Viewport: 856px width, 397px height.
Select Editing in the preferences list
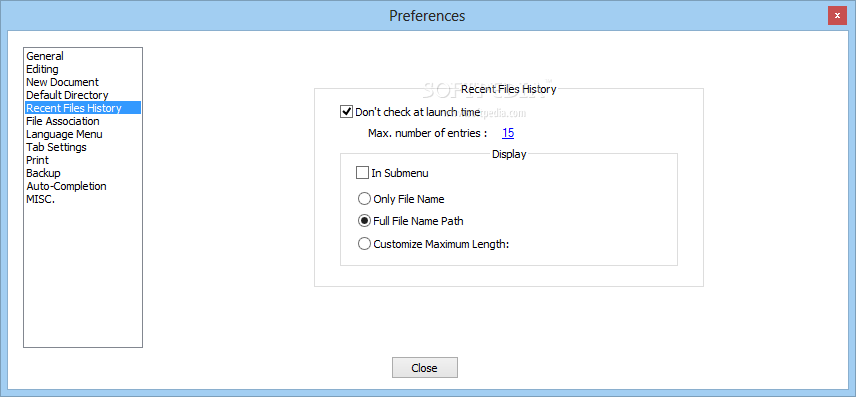coord(82,69)
